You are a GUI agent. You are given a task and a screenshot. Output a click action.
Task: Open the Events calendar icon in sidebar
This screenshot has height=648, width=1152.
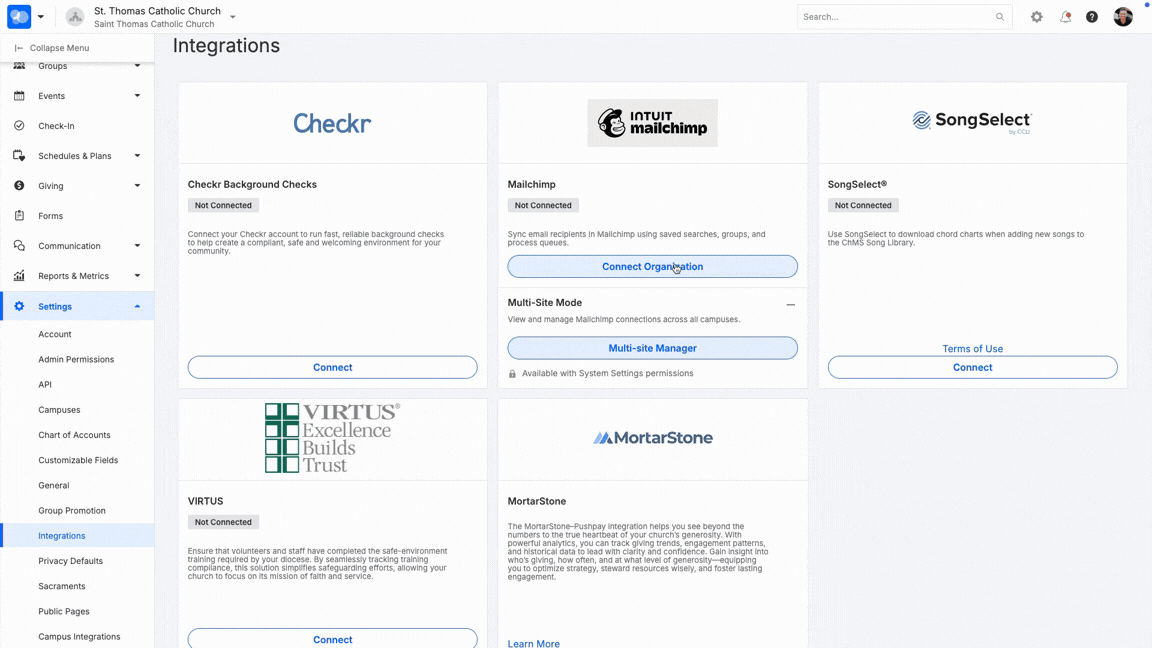tap(21, 95)
